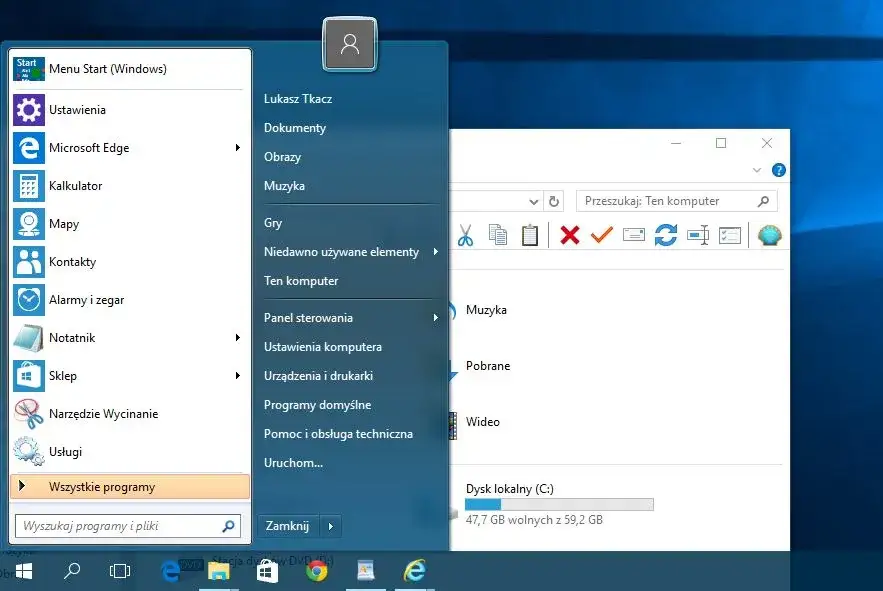Click the Paste clipboard icon

point(530,234)
